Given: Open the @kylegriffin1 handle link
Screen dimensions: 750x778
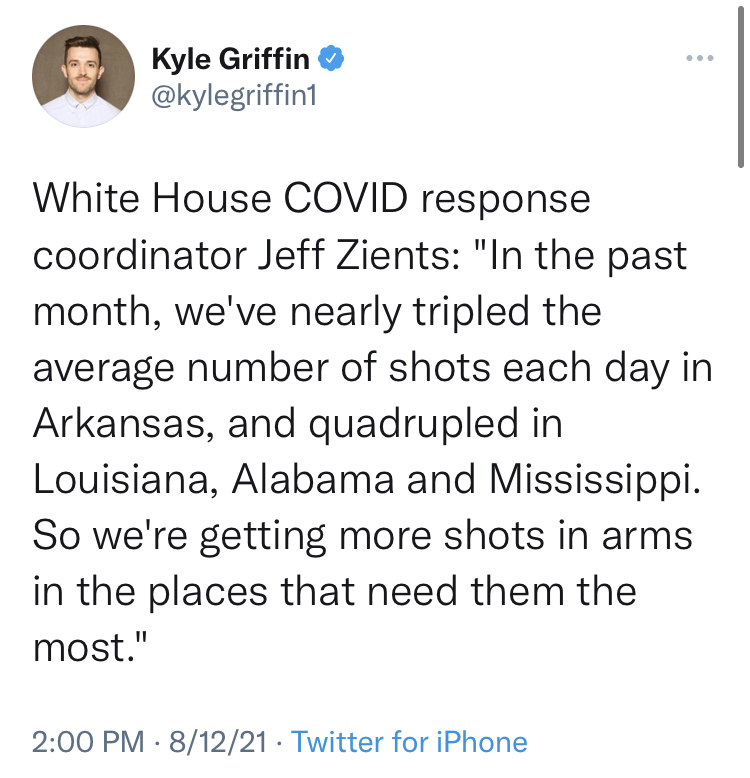Looking at the screenshot, I should tap(233, 95).
